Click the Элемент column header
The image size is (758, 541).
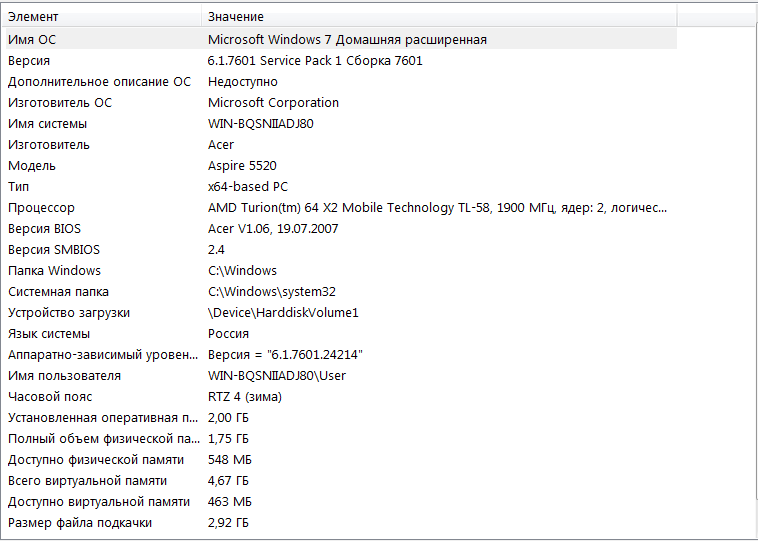pyautogui.click(x=100, y=17)
